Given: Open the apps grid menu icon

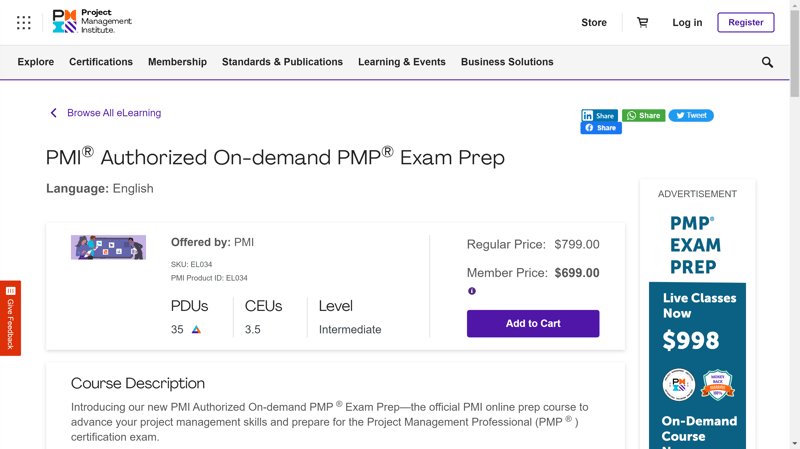Looking at the screenshot, I should (24, 22).
